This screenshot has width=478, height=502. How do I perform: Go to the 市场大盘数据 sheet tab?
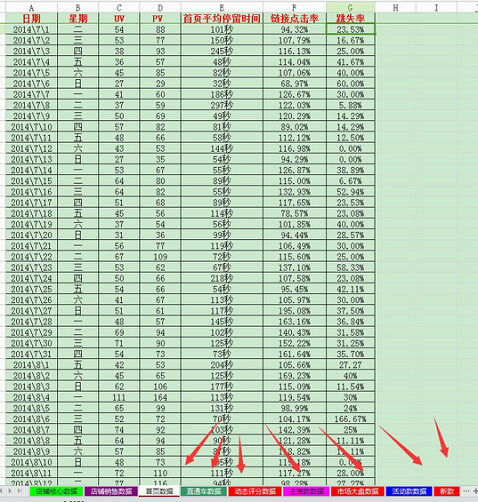click(x=358, y=491)
